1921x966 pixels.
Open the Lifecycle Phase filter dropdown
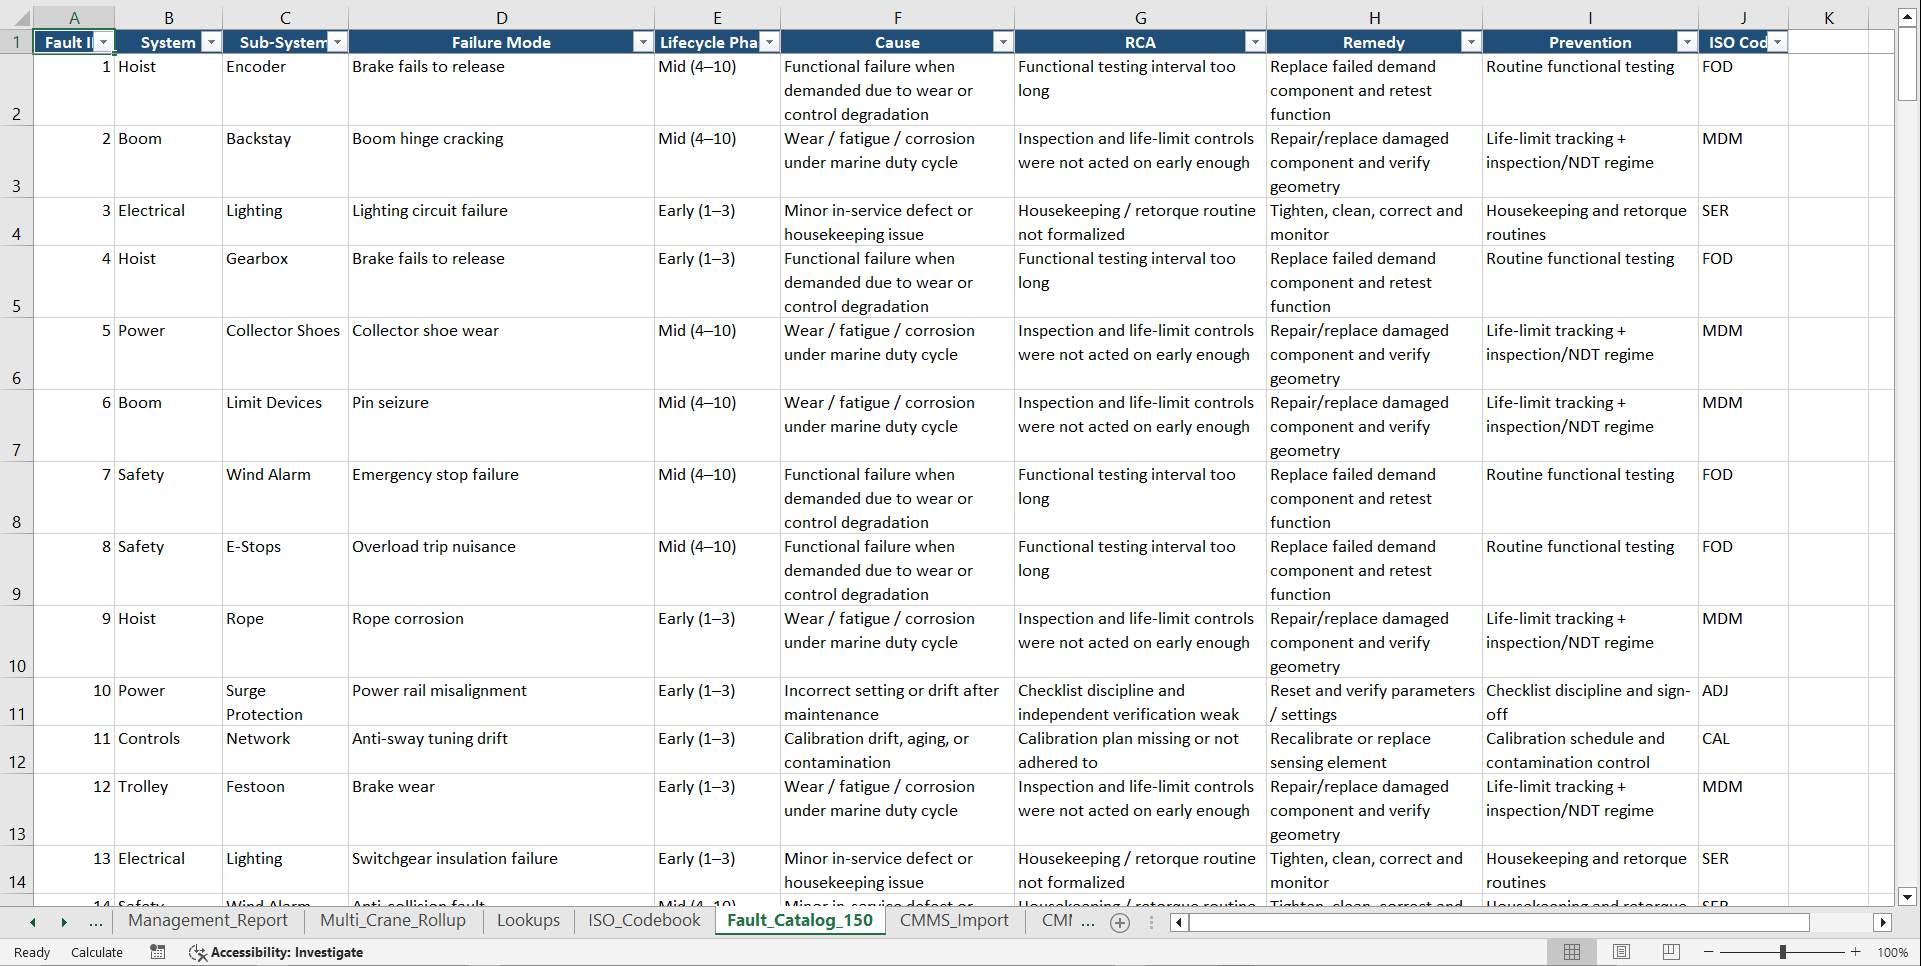click(769, 42)
